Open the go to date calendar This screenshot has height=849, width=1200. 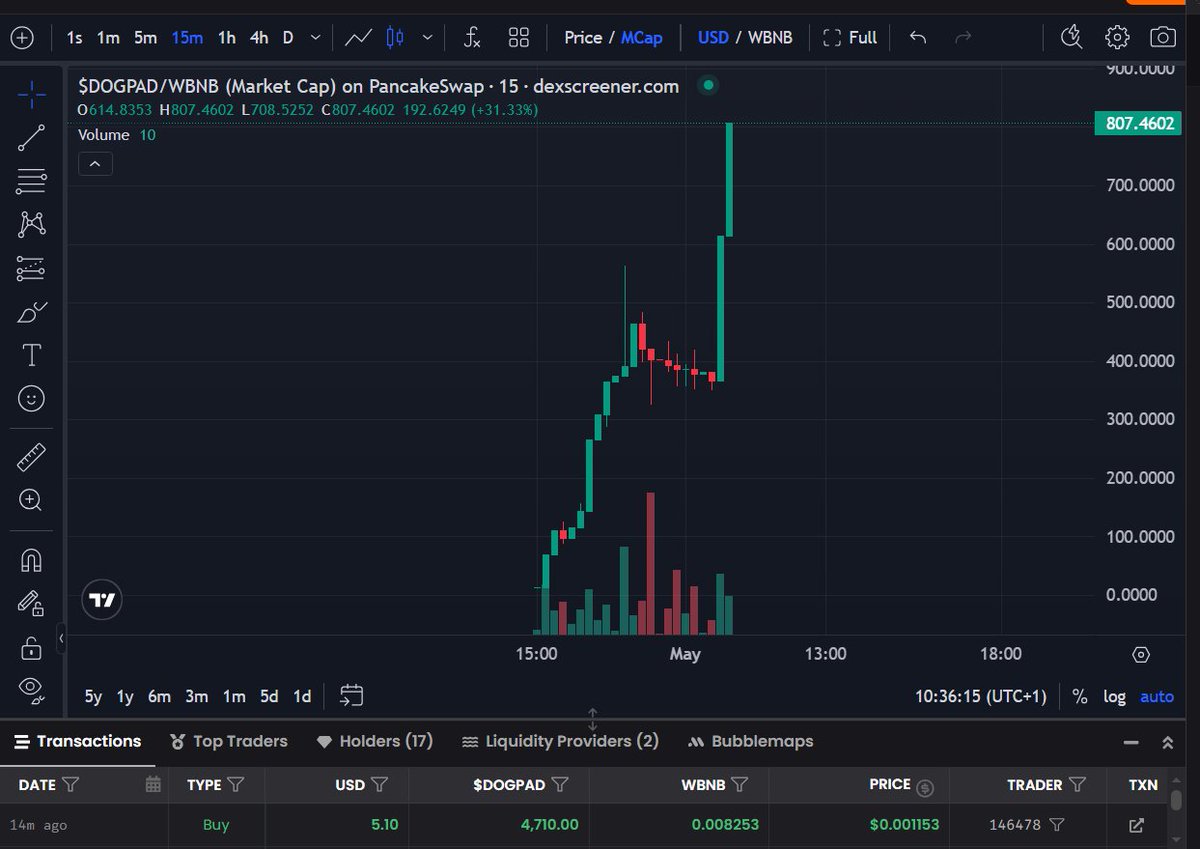[351, 695]
